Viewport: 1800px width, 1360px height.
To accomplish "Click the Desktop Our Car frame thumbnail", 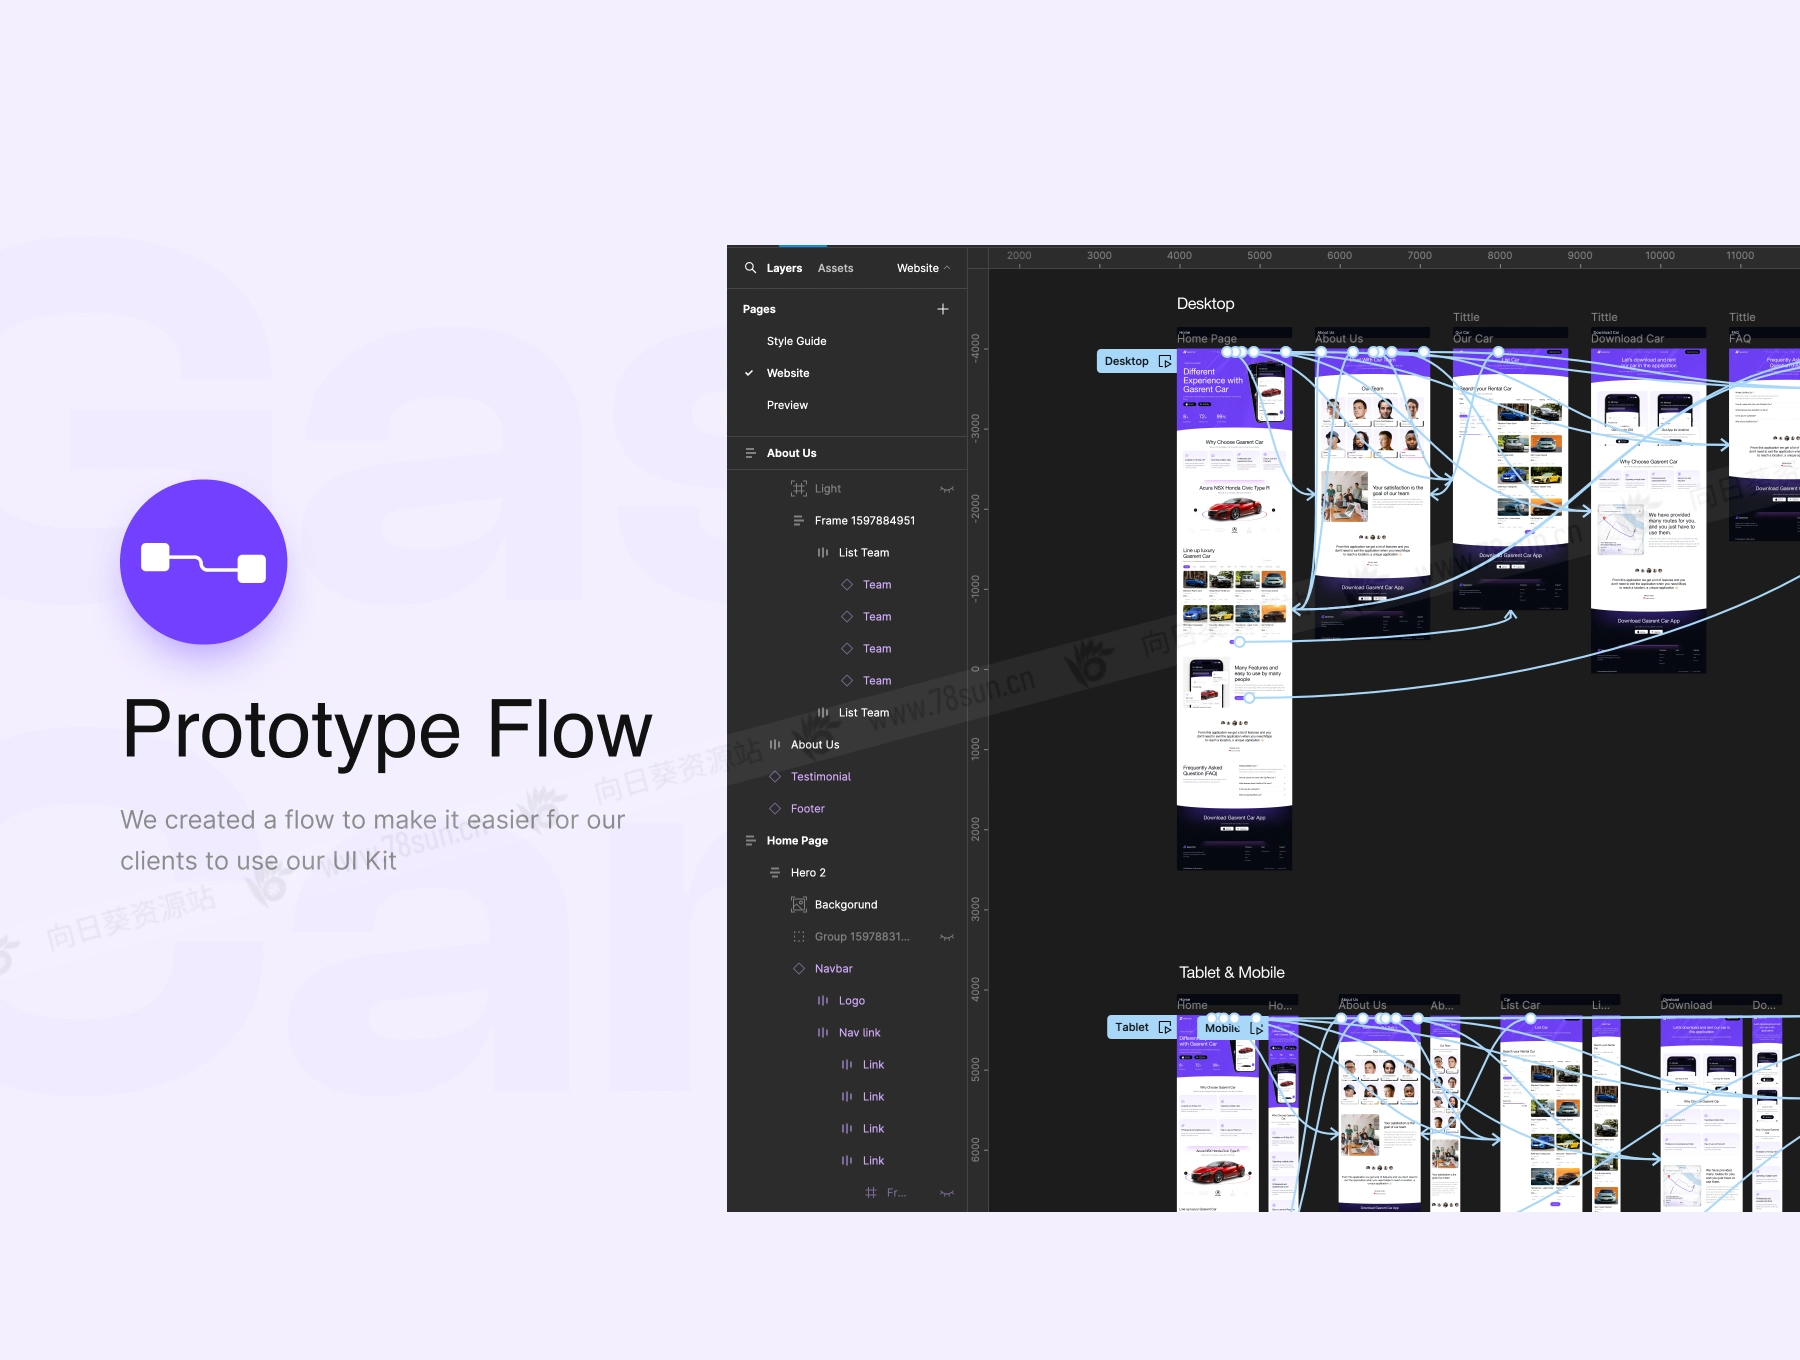I will pyautogui.click(x=1510, y=479).
